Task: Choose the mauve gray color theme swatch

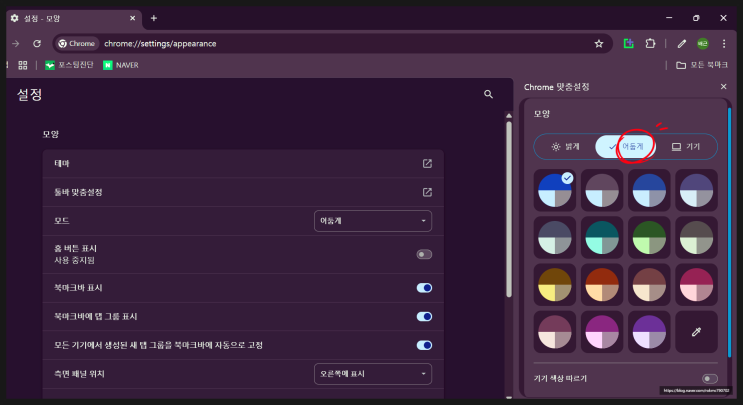Action: tap(602, 190)
